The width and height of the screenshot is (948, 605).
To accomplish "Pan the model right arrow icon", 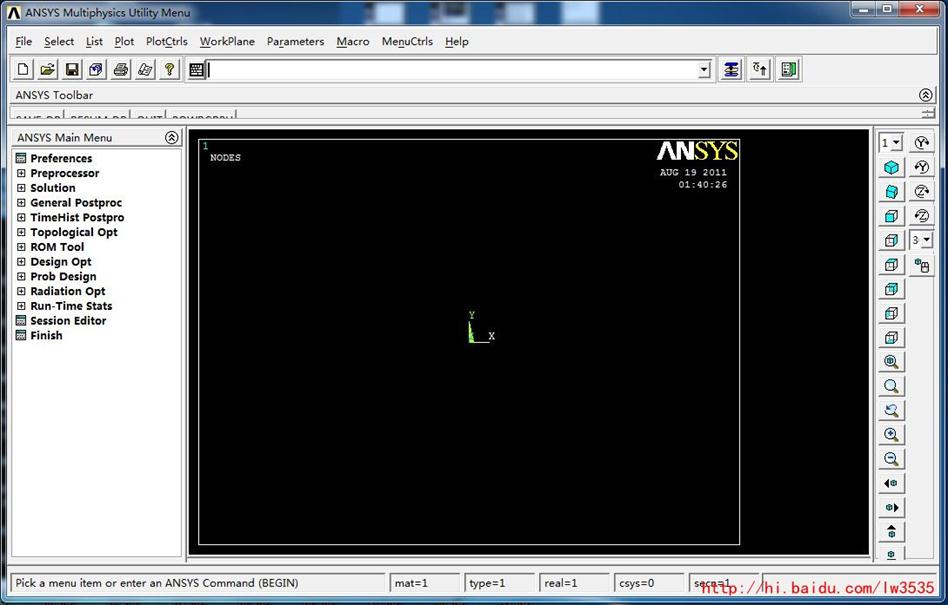I will point(891,507).
